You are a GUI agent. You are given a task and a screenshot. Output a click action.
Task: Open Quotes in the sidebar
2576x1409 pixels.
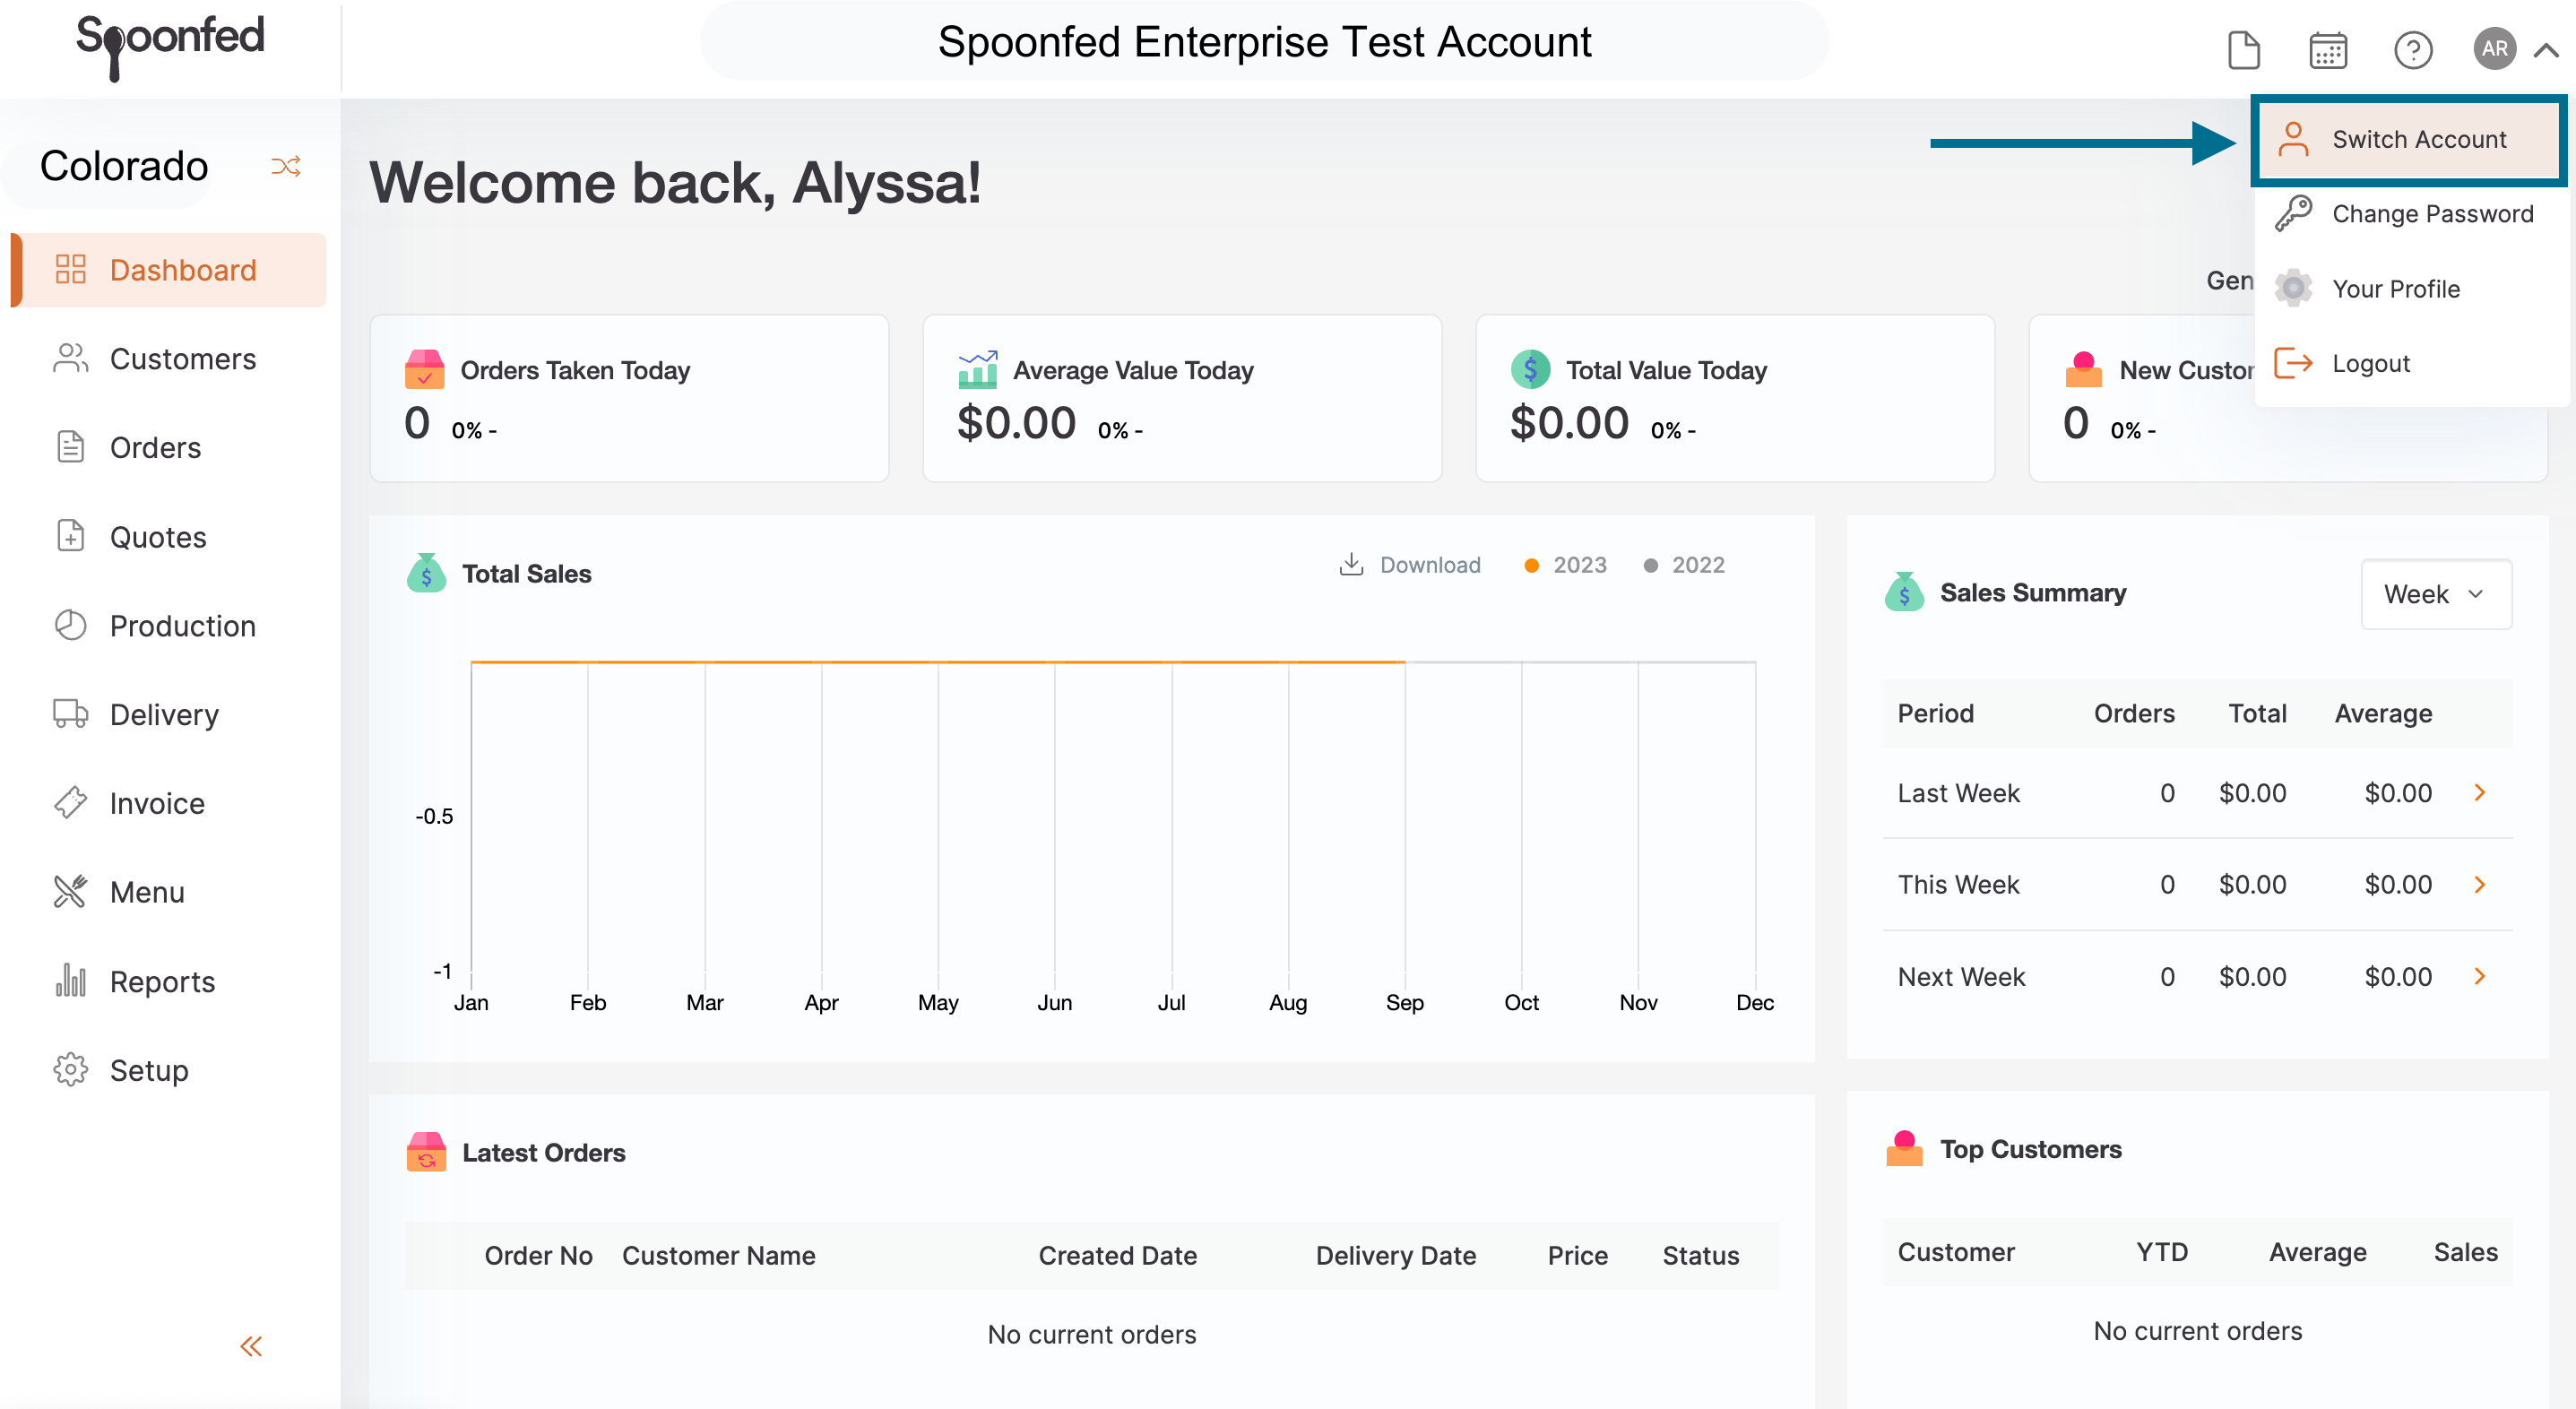pyautogui.click(x=168, y=537)
